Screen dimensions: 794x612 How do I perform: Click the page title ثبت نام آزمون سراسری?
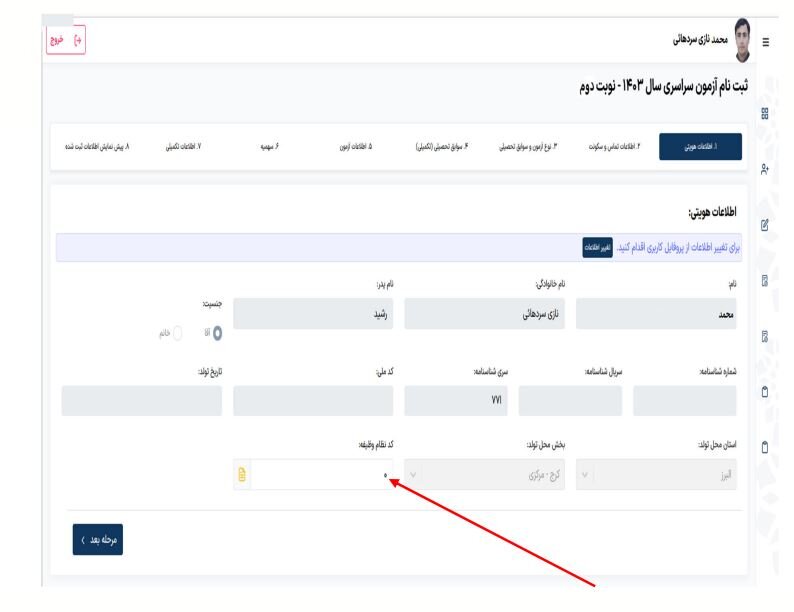pos(663,86)
